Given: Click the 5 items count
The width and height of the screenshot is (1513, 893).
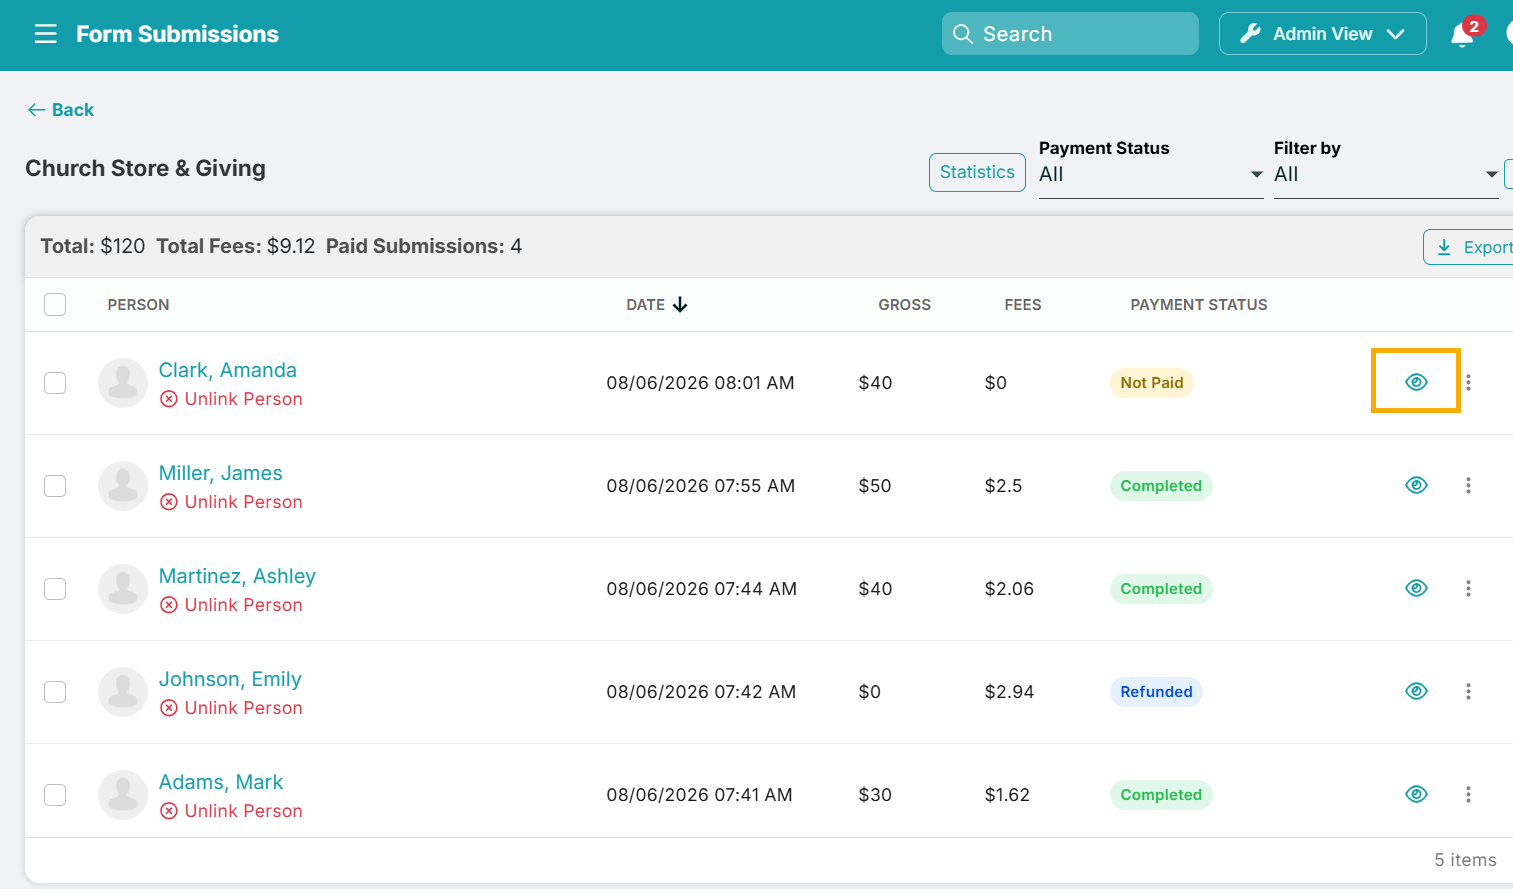Looking at the screenshot, I should coord(1465,860).
